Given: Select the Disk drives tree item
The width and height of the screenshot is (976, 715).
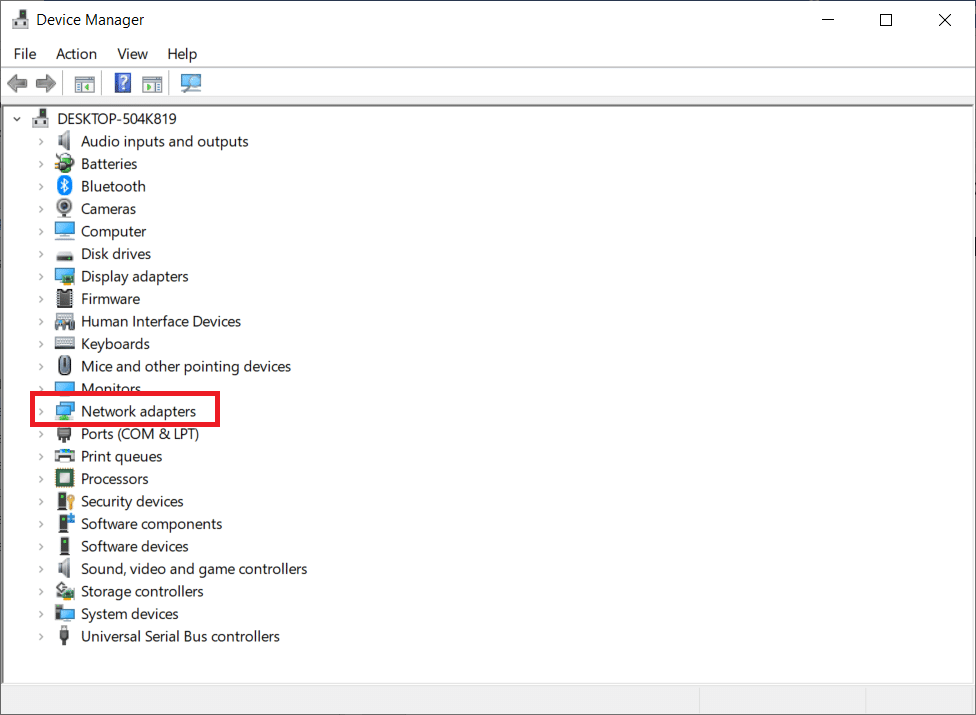Looking at the screenshot, I should (116, 254).
